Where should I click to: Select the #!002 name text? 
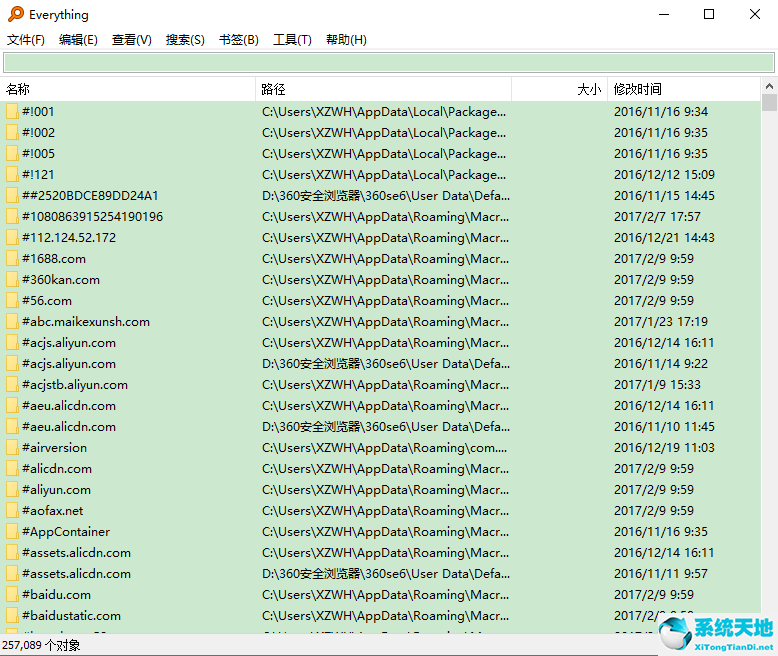coord(38,132)
